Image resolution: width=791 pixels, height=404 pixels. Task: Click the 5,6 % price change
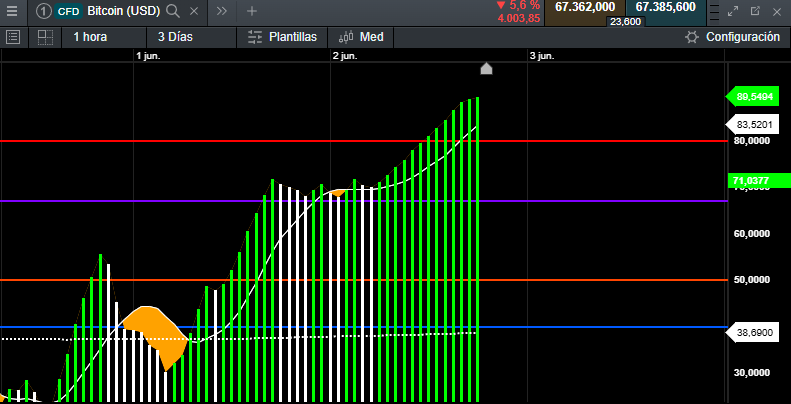[518, 6]
